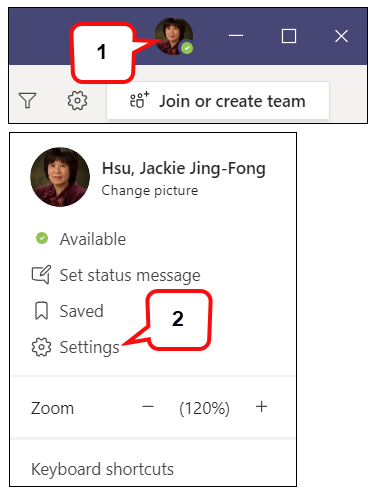Open Keyboard shortcuts
The width and height of the screenshot is (374, 492).
click(x=103, y=469)
